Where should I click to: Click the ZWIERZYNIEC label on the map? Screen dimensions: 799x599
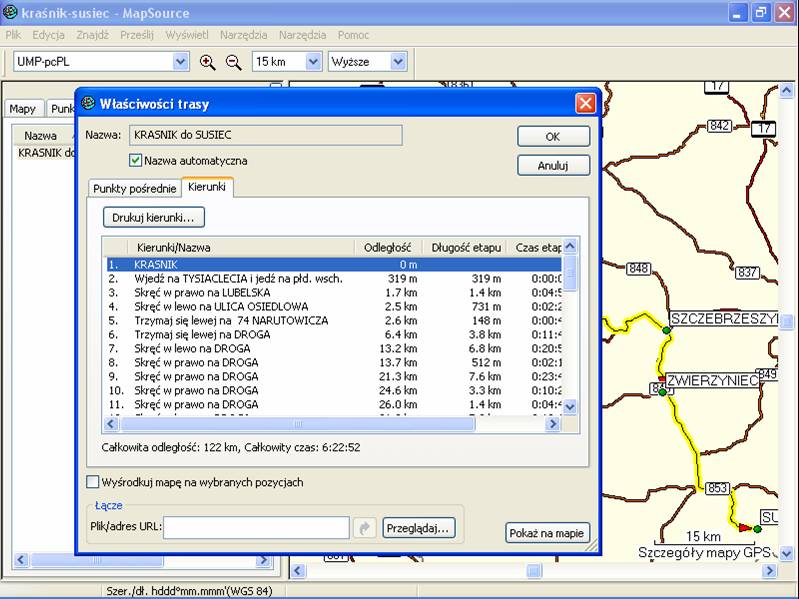pyautogui.click(x=712, y=380)
